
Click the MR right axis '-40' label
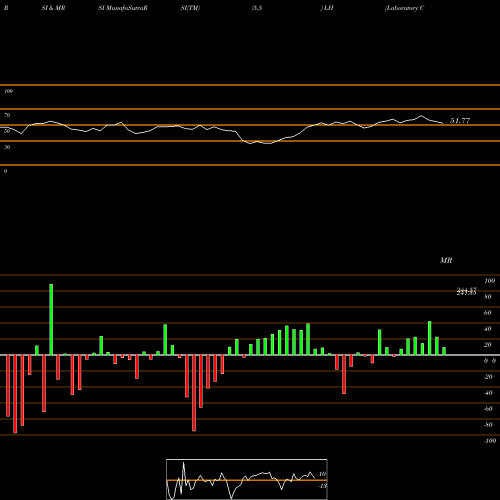488,393
